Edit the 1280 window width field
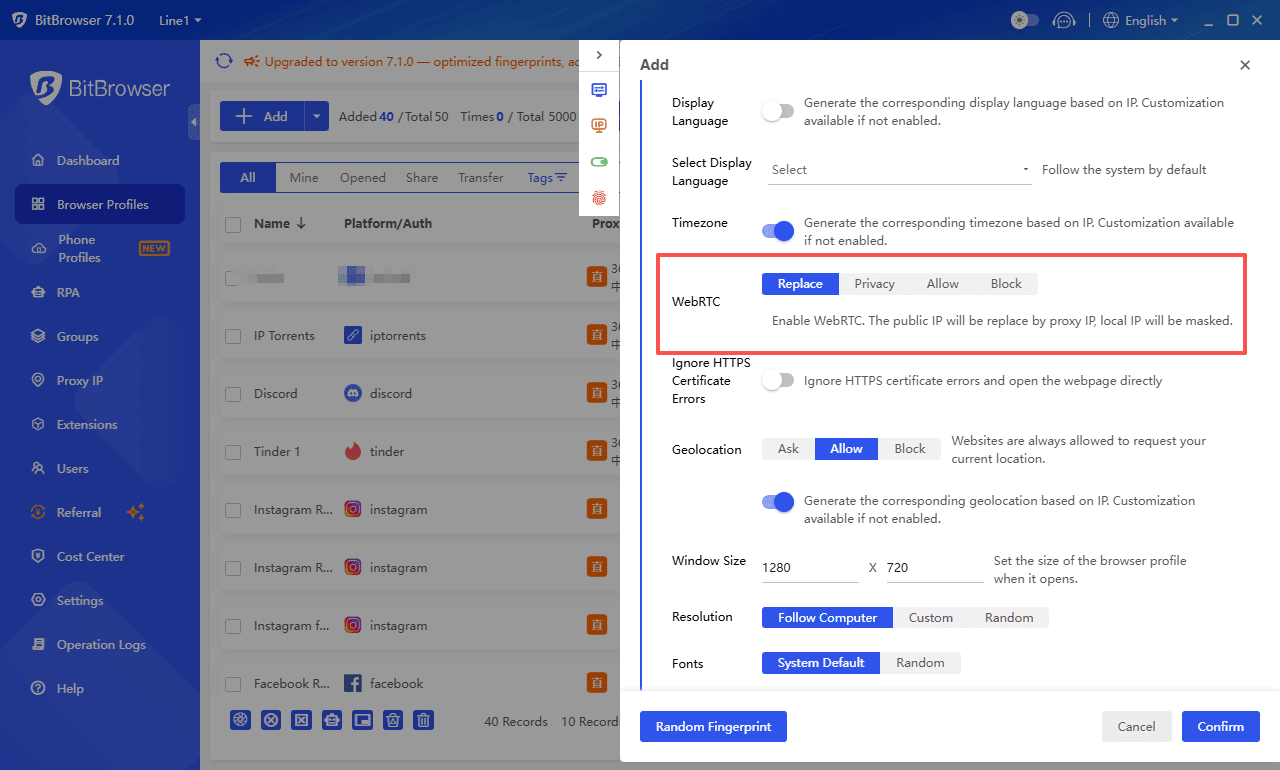Image resolution: width=1280 pixels, height=770 pixels. coord(808,567)
